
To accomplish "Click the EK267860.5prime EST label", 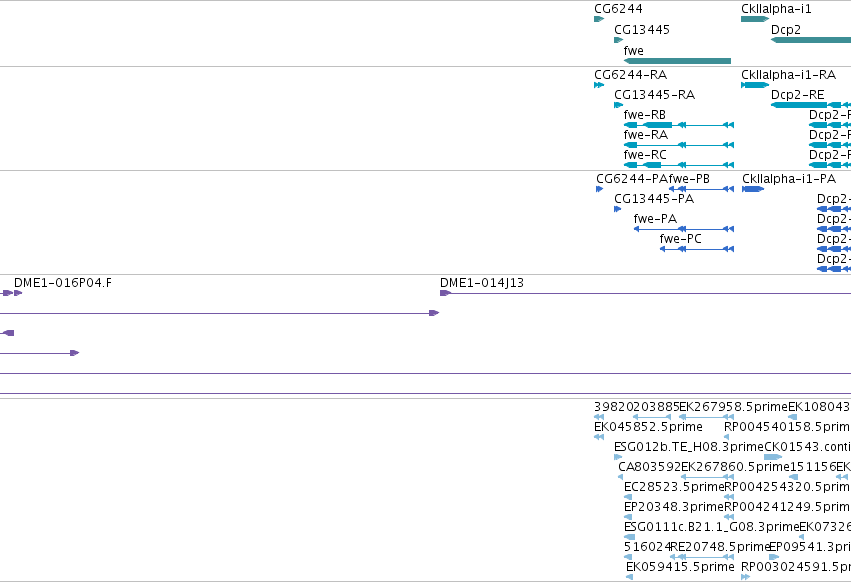I will coord(735,467).
